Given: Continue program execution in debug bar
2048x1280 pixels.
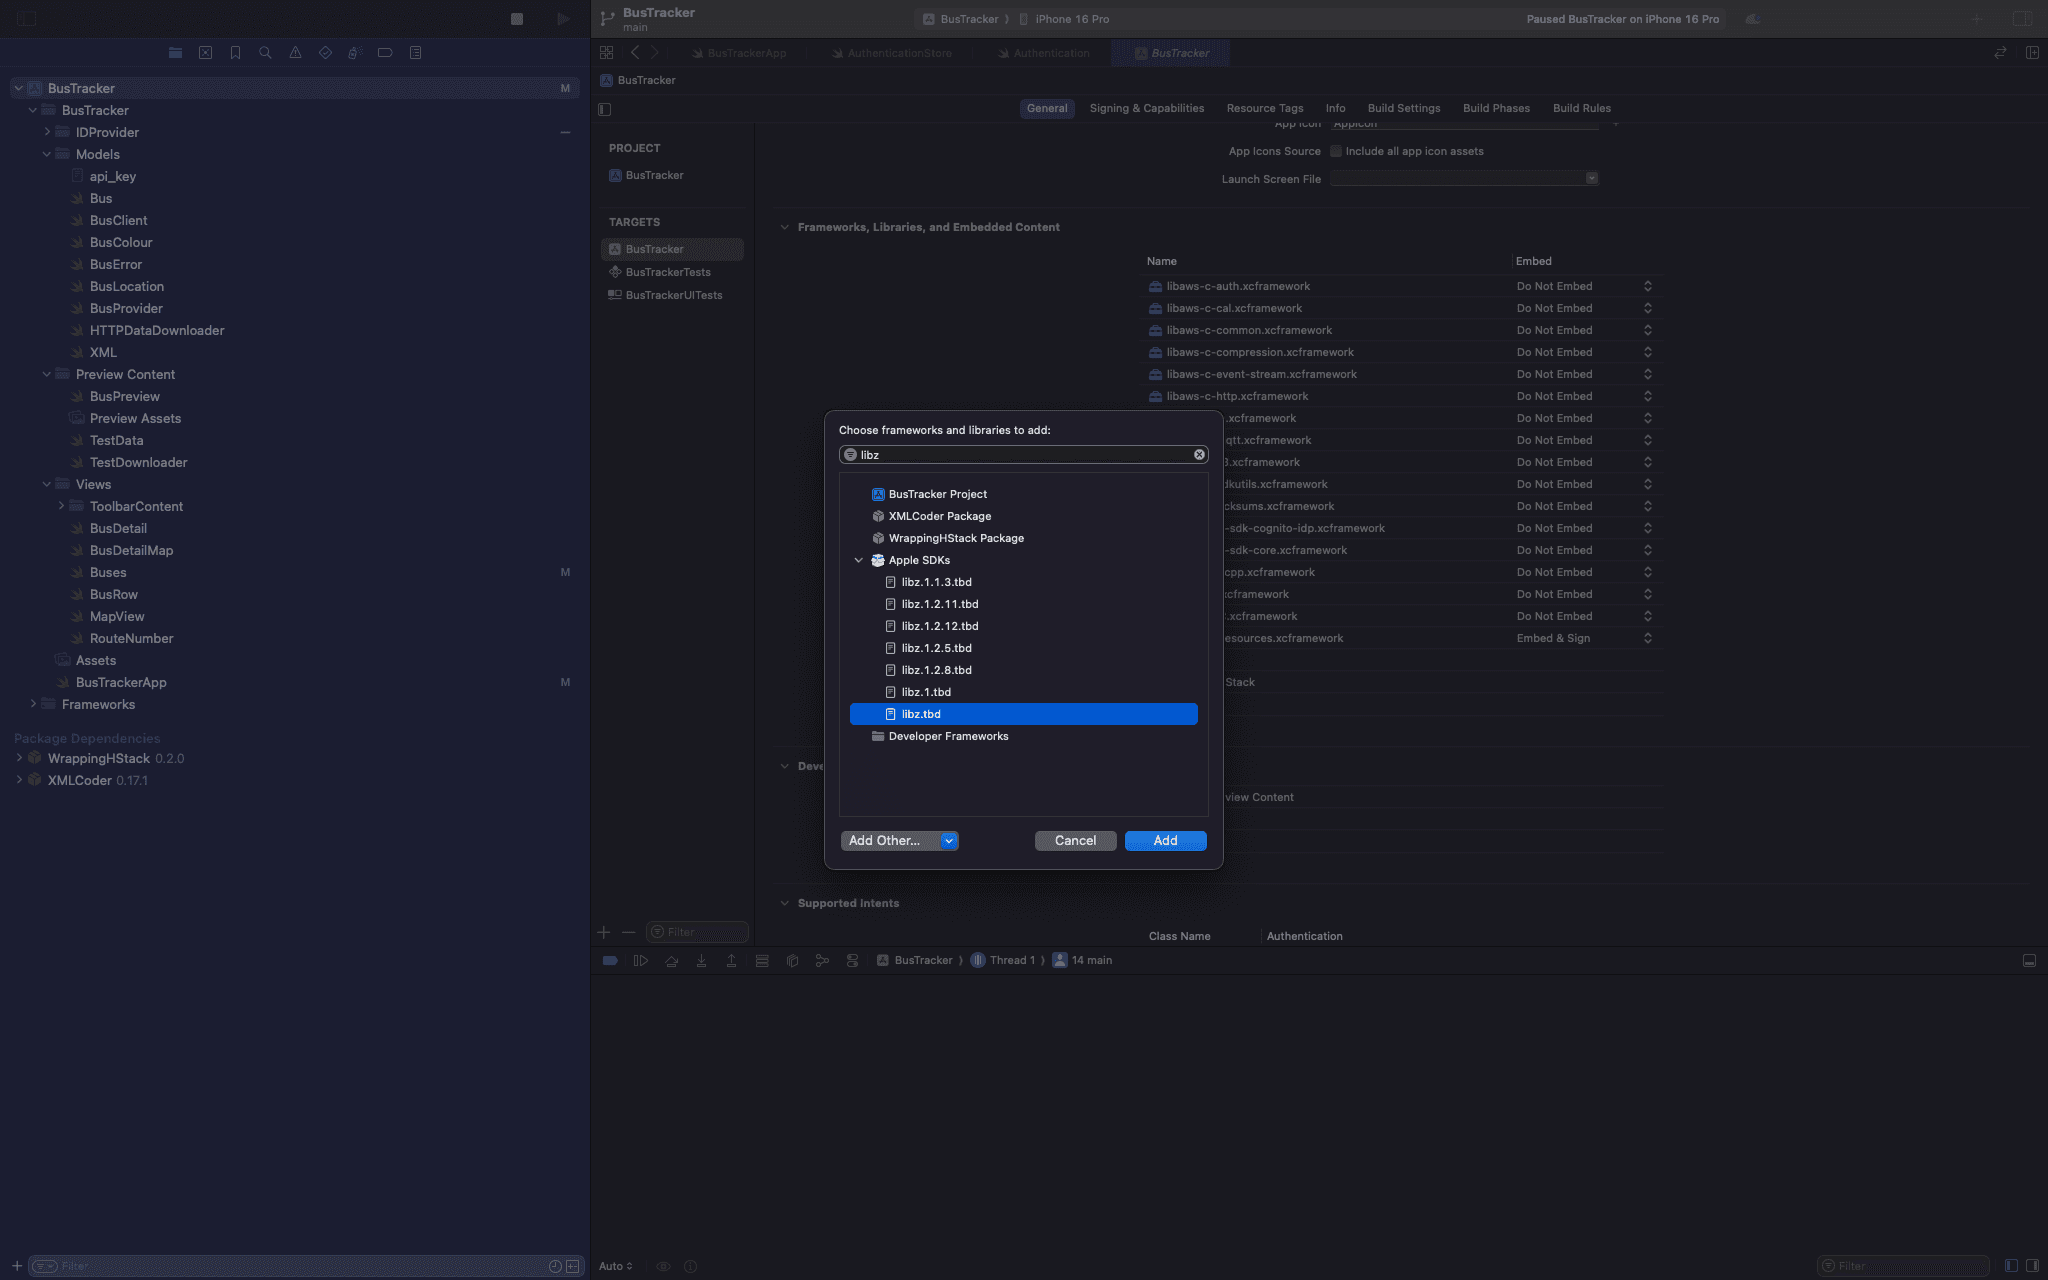Looking at the screenshot, I should point(641,961).
